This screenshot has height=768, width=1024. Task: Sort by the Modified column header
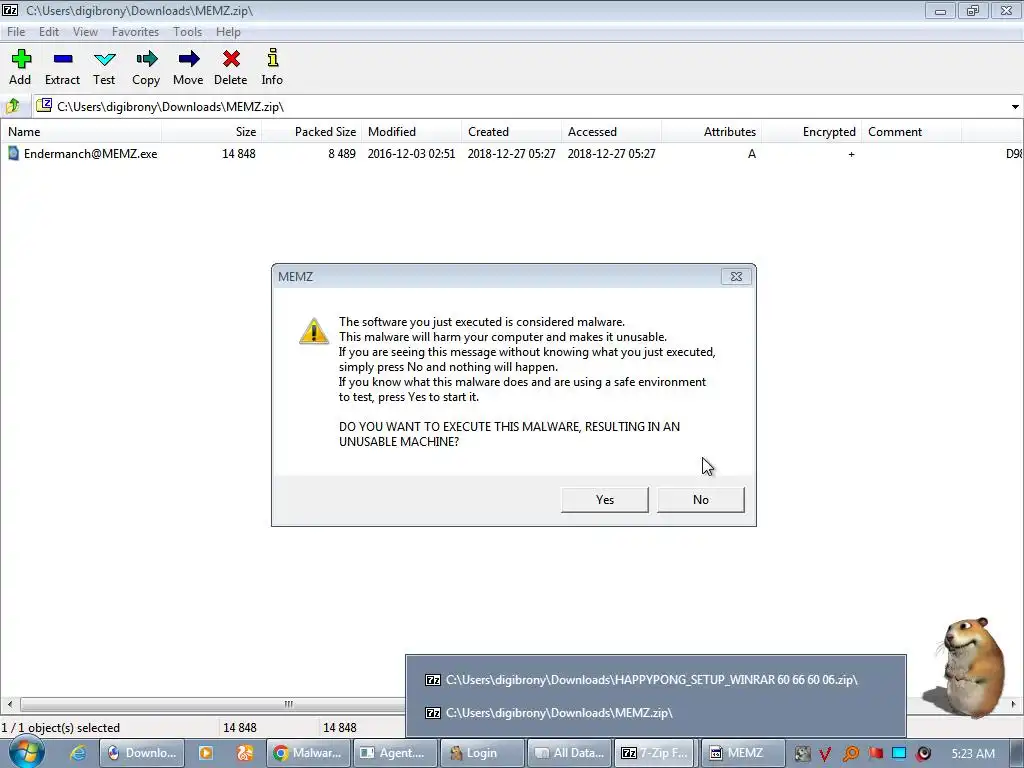tap(411, 132)
